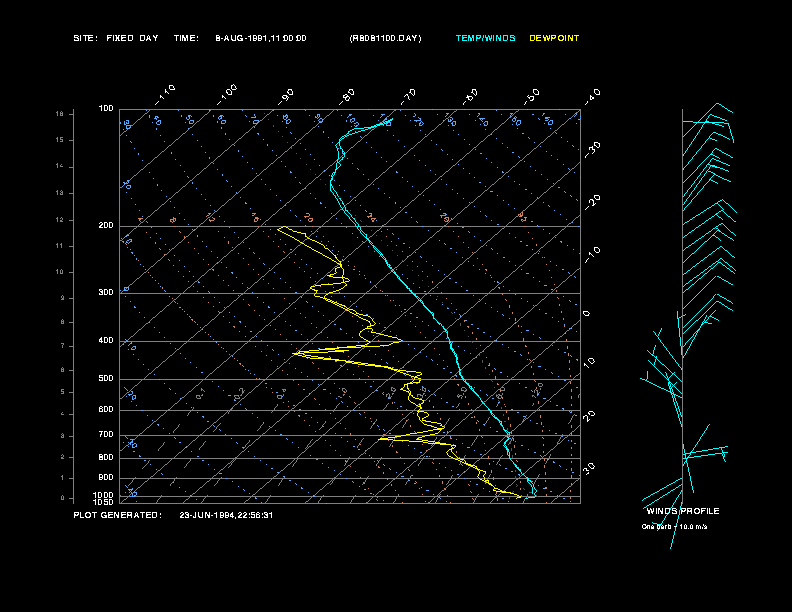Select the SITE: FIXED DAY header text
The width and height of the screenshot is (792, 612).
click(x=116, y=38)
